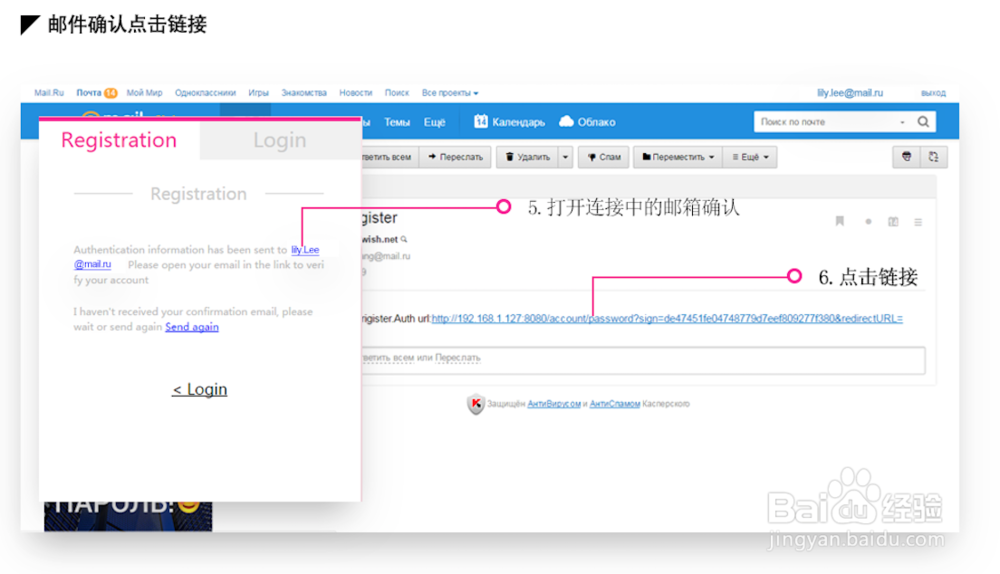
Task: Click the magnifier next to wish.net sender
Action: [x=404, y=239]
